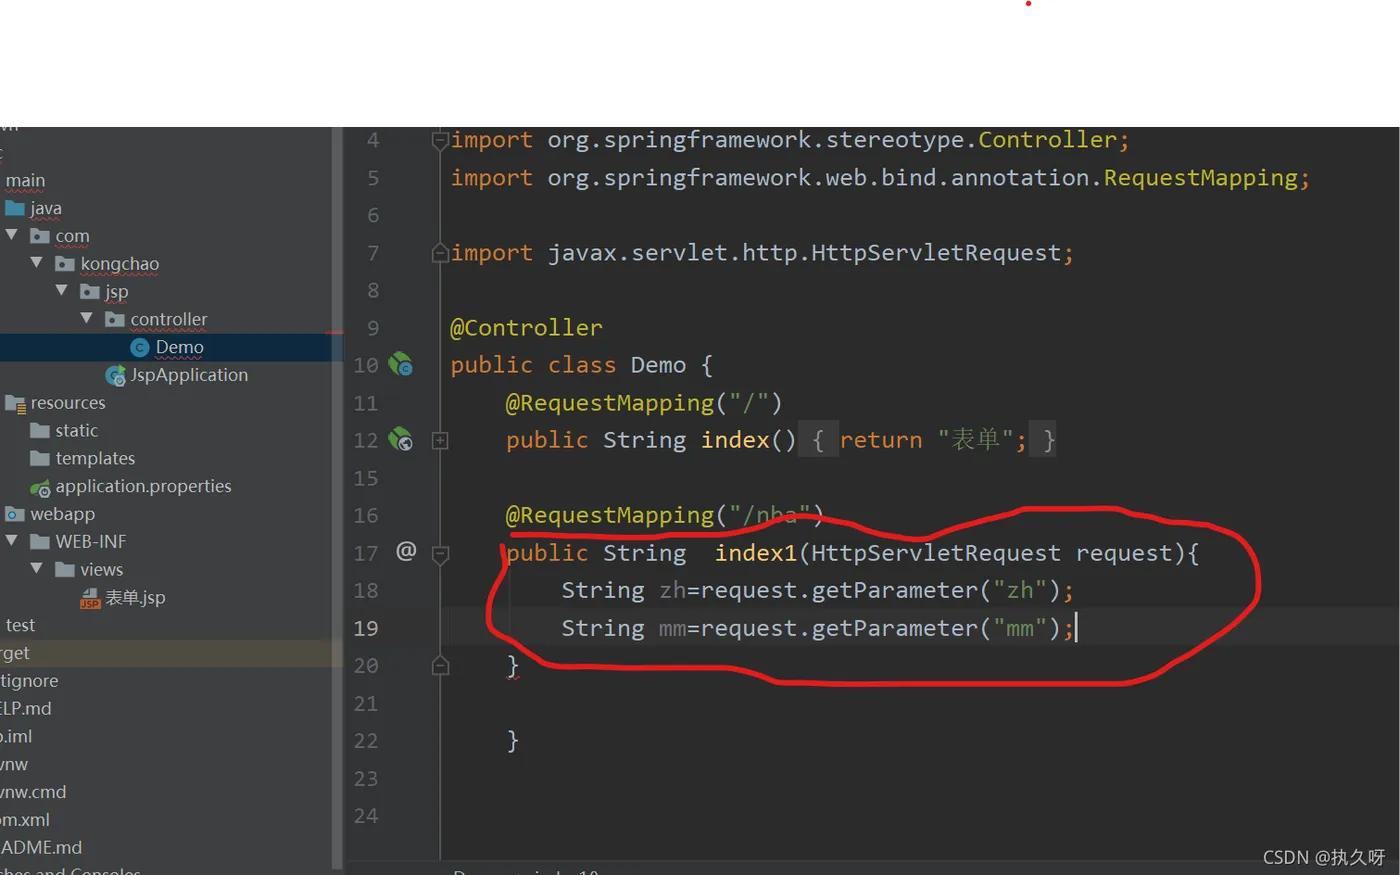Click the "表单" return string
The width and height of the screenshot is (1400, 875).
pos(975,440)
